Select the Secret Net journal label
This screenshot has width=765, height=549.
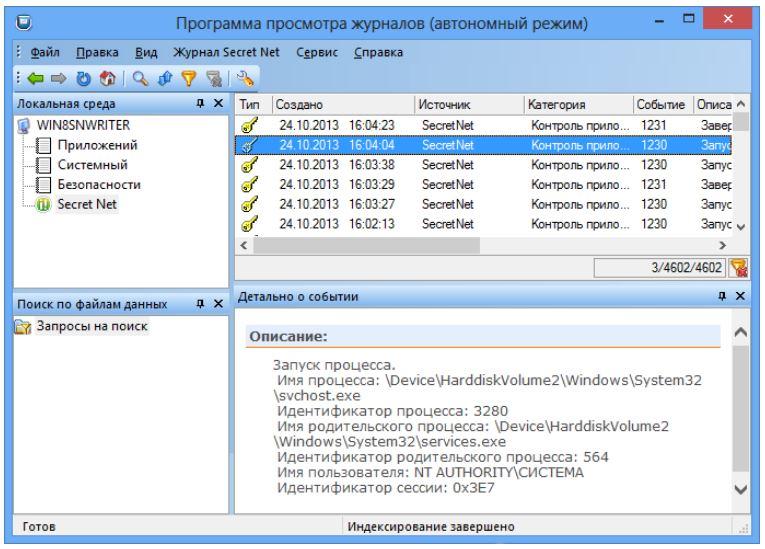(87, 204)
